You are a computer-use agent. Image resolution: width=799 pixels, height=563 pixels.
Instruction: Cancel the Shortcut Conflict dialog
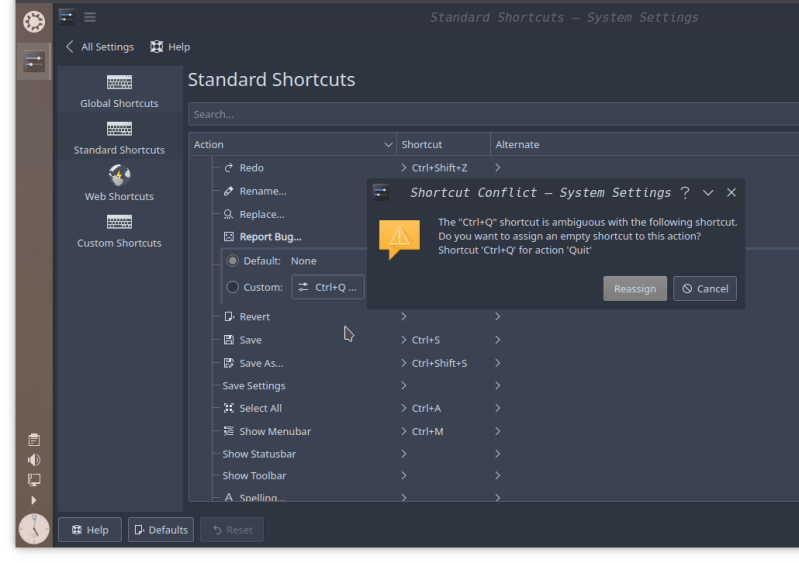pos(705,289)
